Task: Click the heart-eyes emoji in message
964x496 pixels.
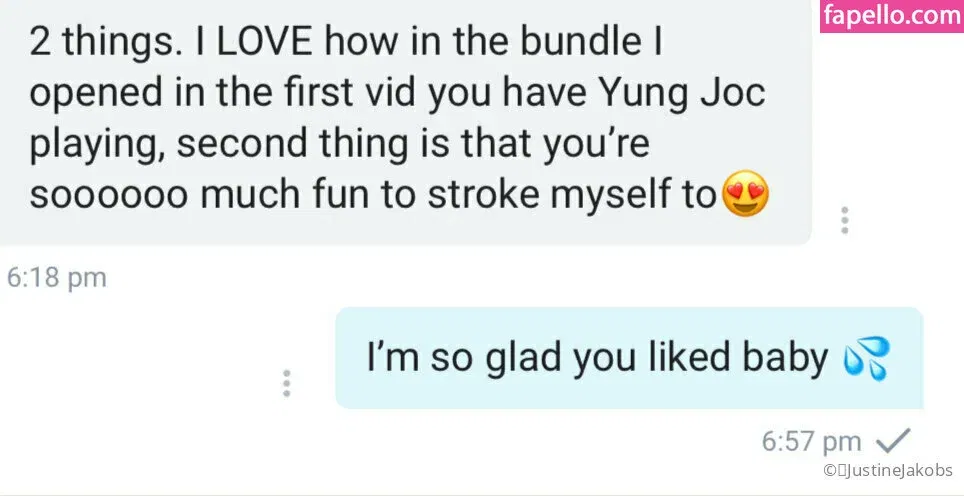Action: [x=745, y=194]
